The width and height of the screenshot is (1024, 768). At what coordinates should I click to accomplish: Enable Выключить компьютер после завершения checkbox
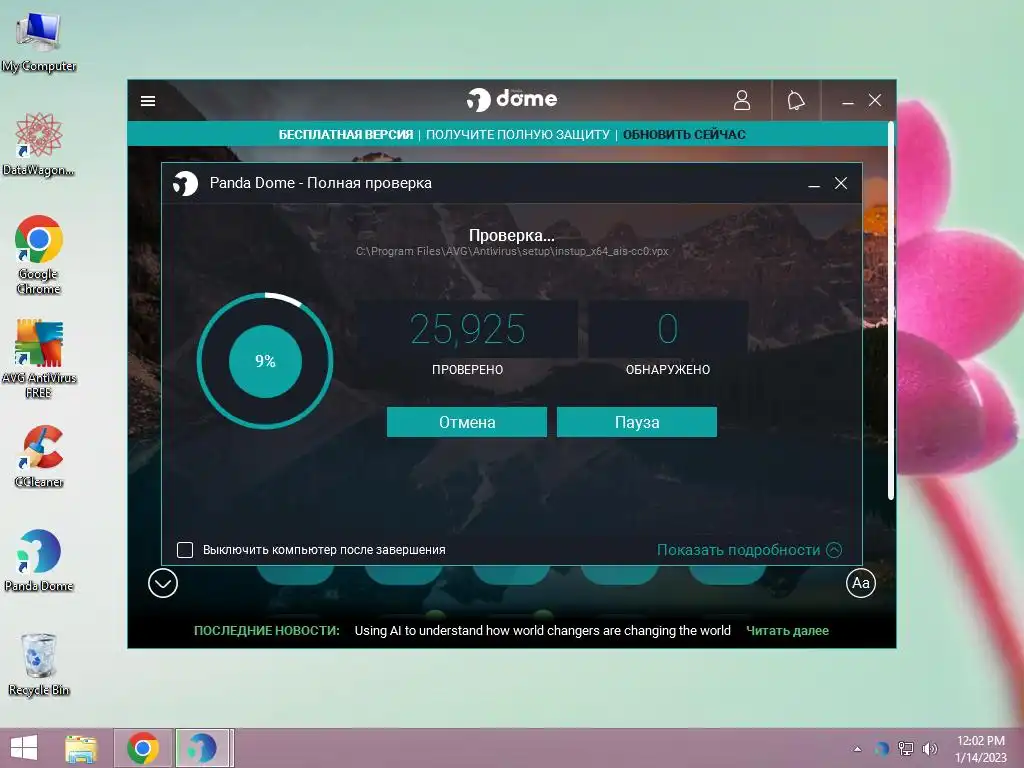(x=185, y=550)
